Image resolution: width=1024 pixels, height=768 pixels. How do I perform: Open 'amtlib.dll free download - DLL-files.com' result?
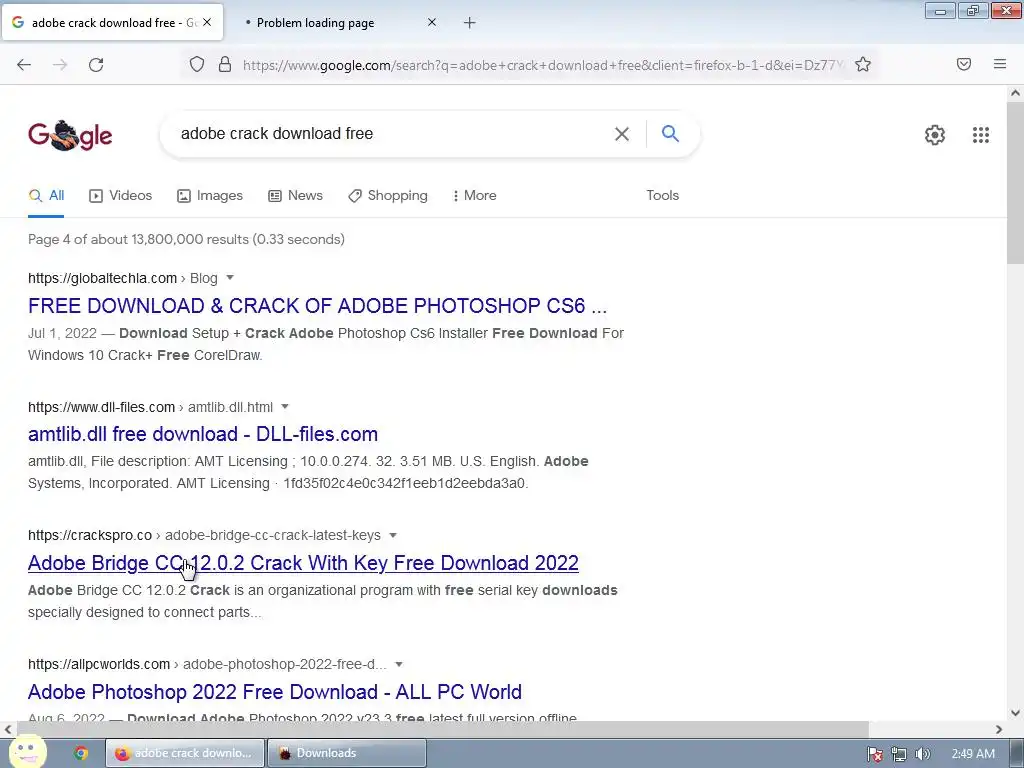[x=202, y=434]
